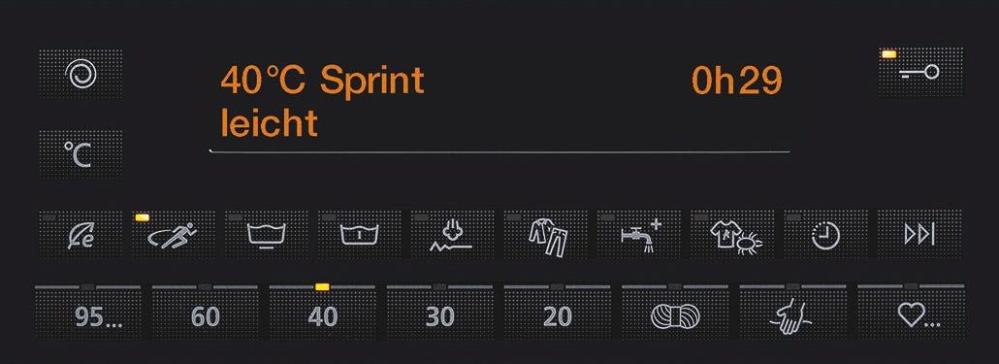Select the wash tub pre-wash icon
This screenshot has width=999, height=364.
pos(266,234)
